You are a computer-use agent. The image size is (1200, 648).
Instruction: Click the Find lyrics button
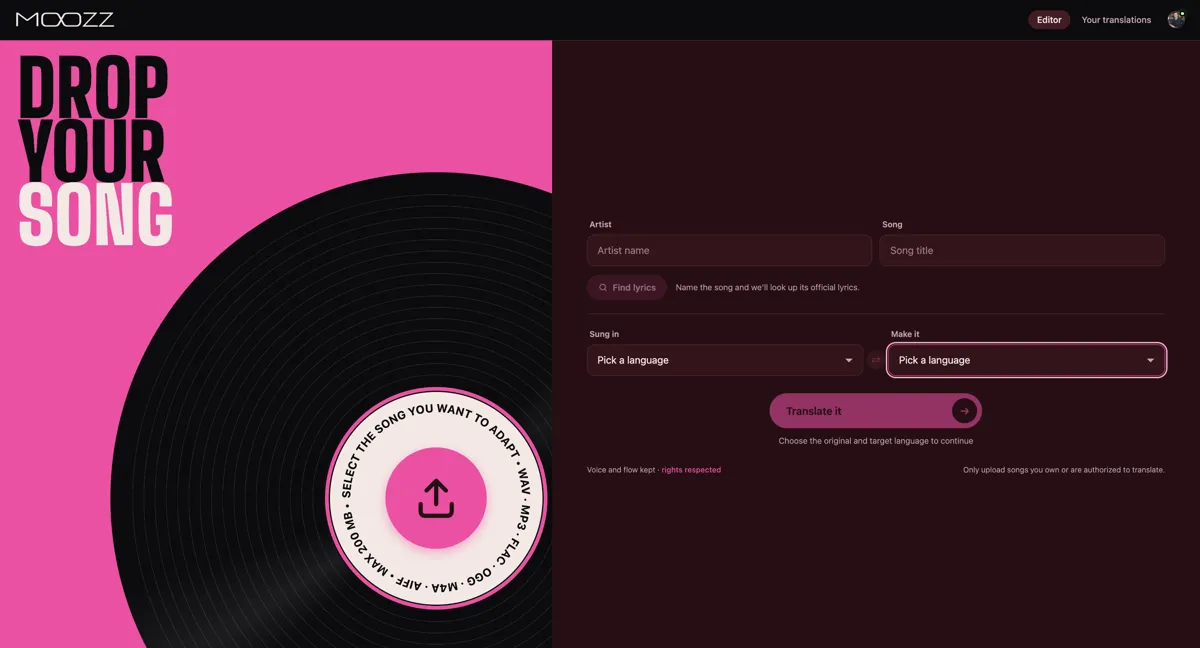click(x=627, y=288)
